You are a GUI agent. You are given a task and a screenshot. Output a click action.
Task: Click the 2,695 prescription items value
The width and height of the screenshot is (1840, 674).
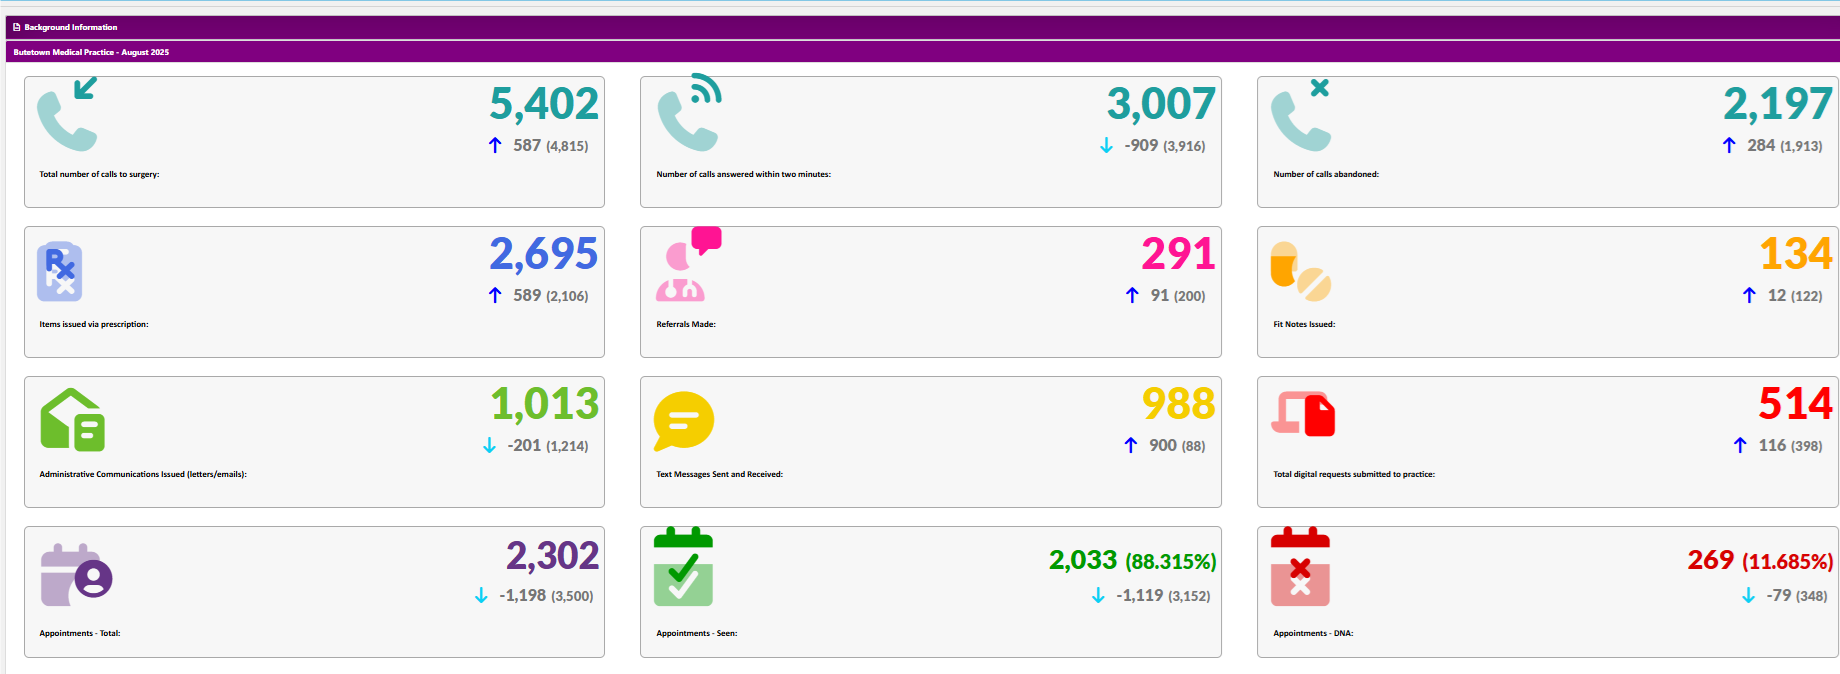[543, 254]
